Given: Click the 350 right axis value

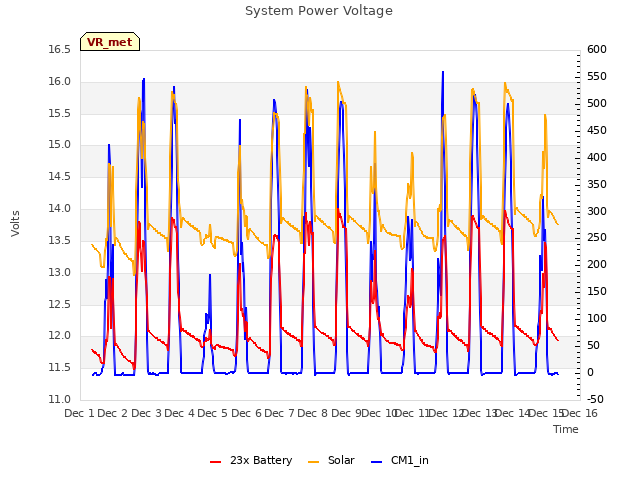Looking at the screenshot, I should [x=597, y=184].
